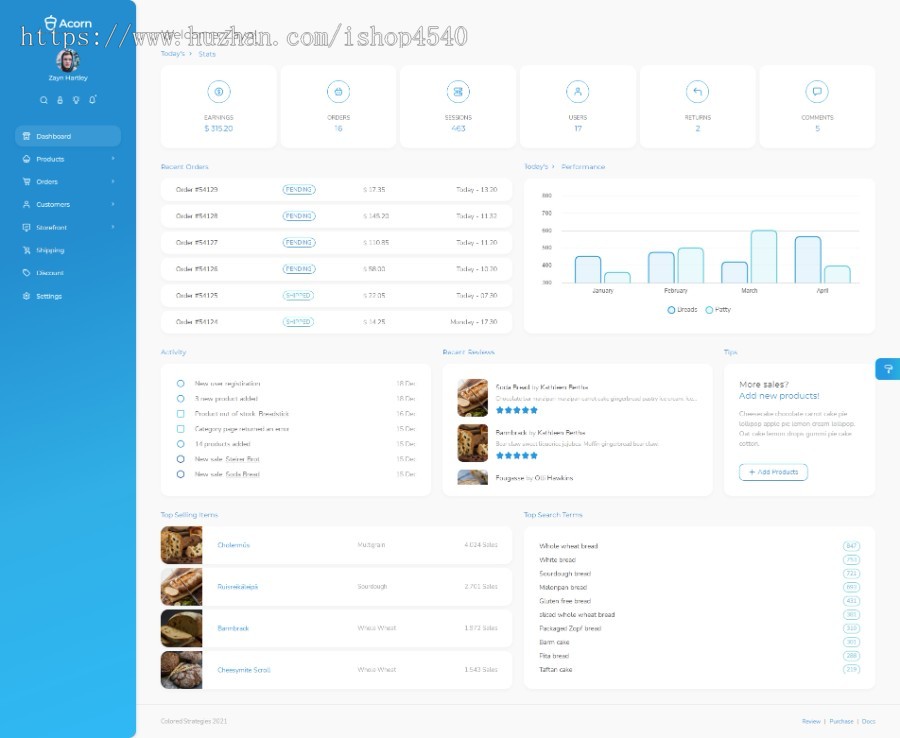Expand Customers submenu arrow
900x738 pixels.
113,204
